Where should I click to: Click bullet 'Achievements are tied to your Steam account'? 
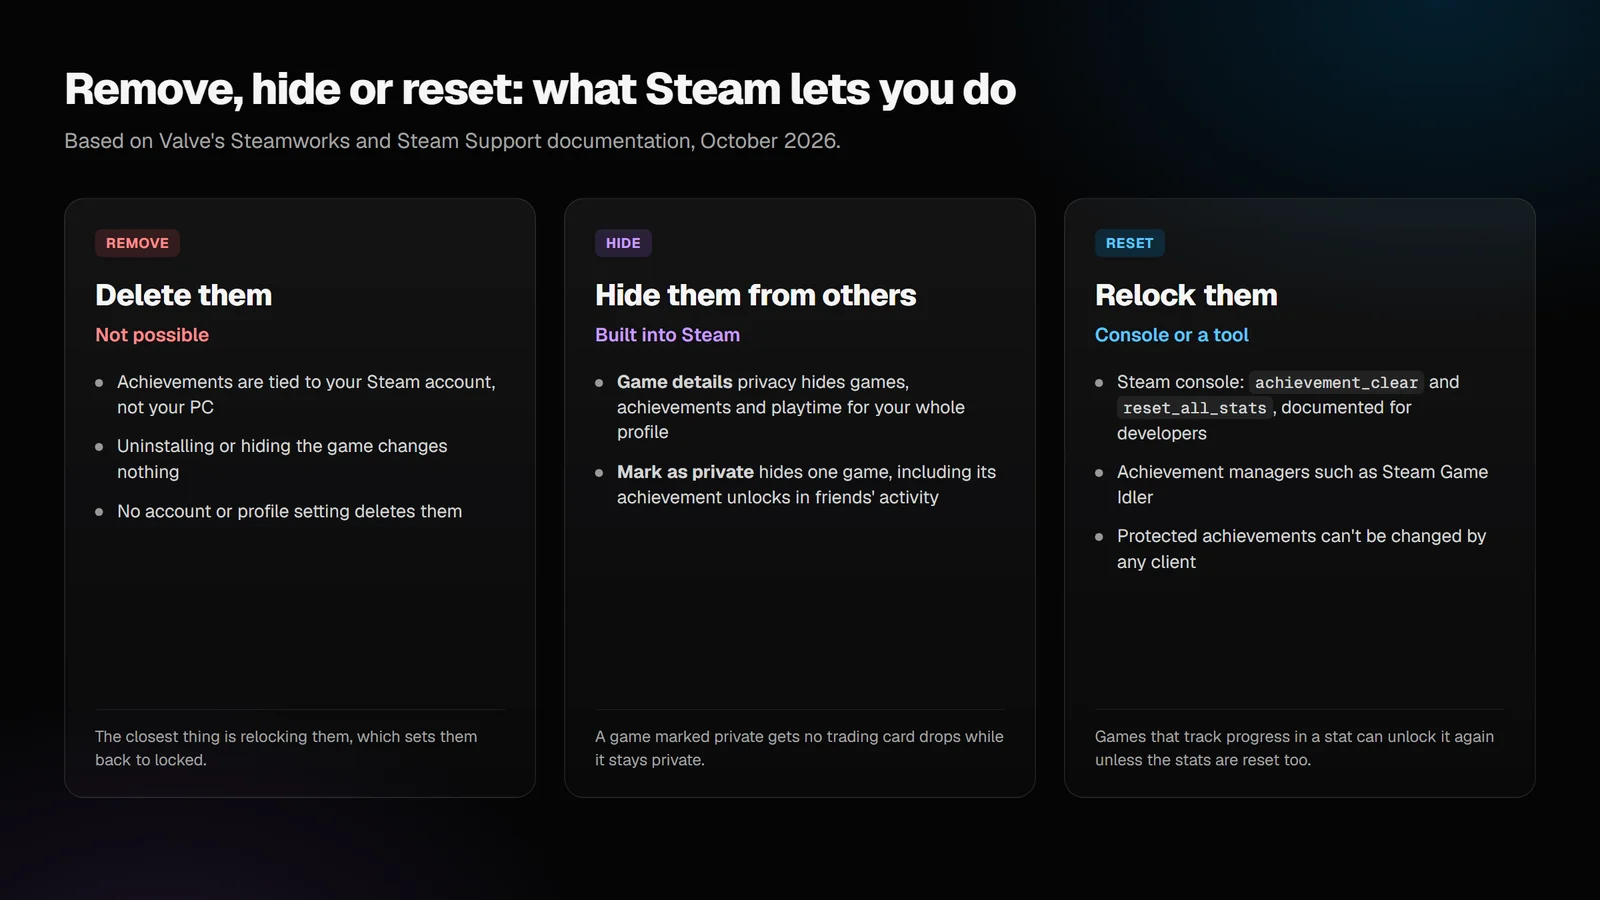pyautogui.click(x=306, y=394)
